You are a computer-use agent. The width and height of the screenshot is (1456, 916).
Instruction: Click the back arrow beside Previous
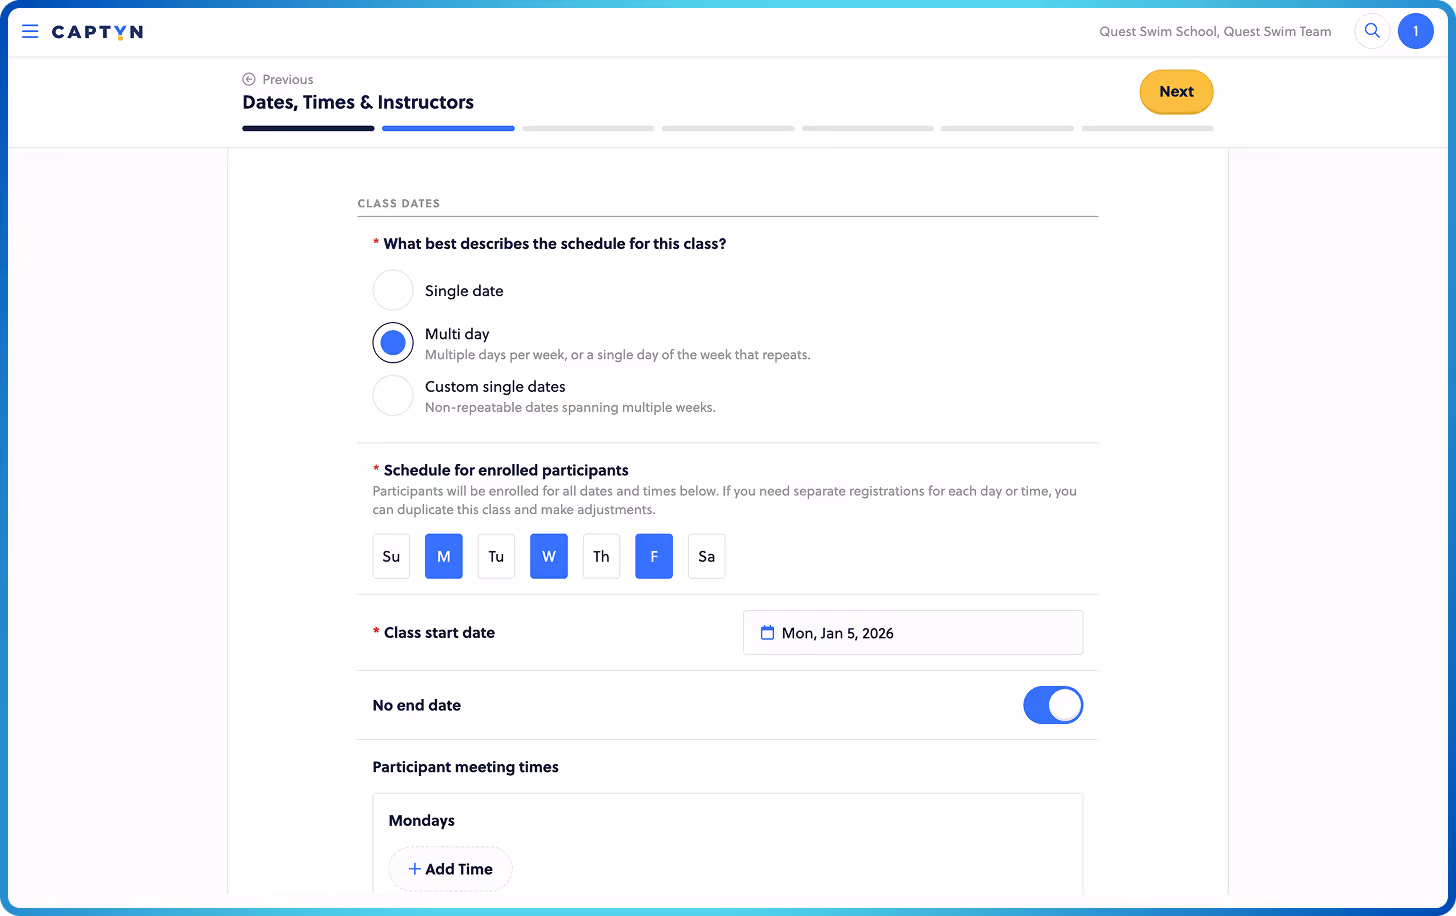click(247, 79)
